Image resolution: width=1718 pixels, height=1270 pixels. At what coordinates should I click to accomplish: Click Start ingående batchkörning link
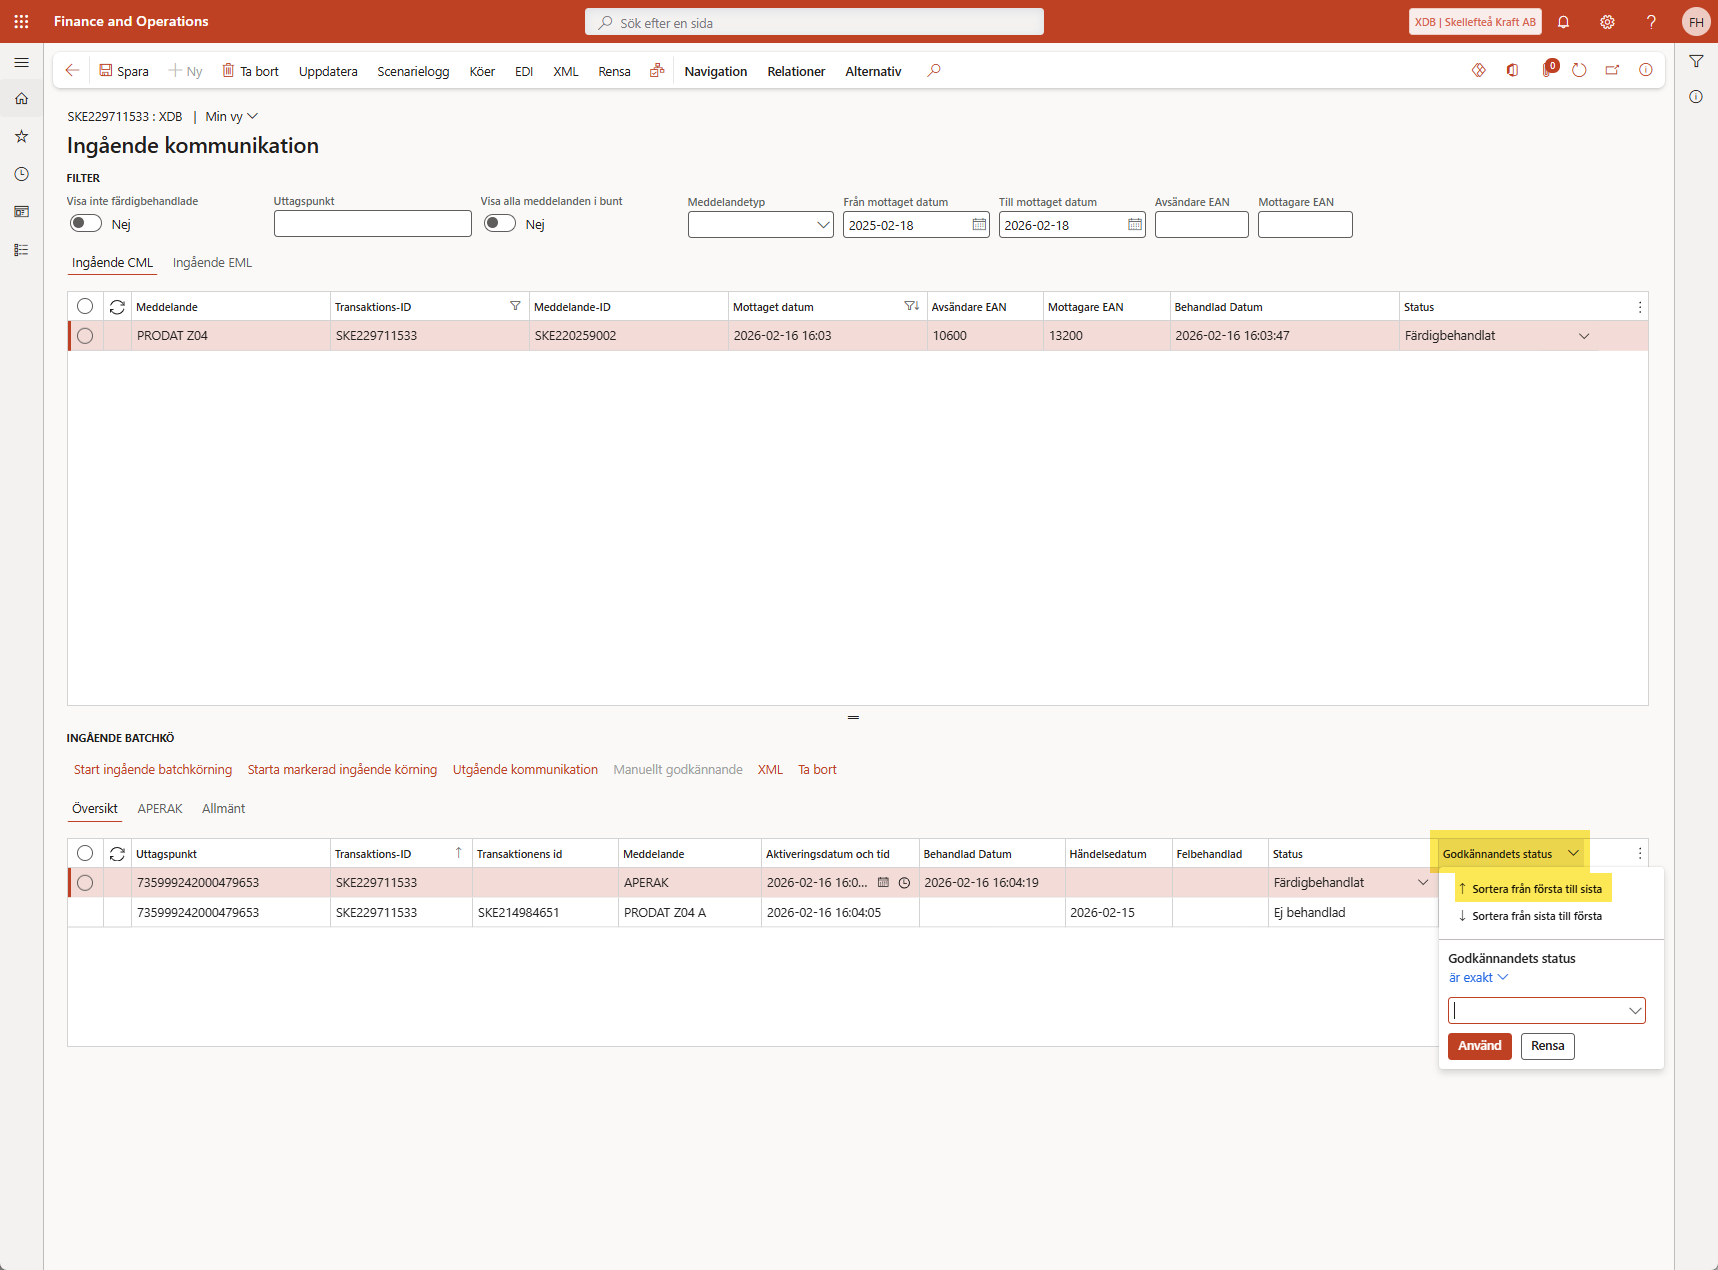click(x=153, y=770)
